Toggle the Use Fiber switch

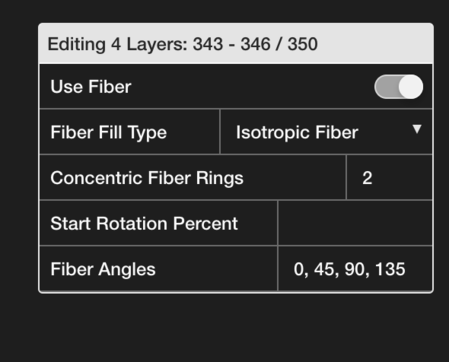(399, 87)
